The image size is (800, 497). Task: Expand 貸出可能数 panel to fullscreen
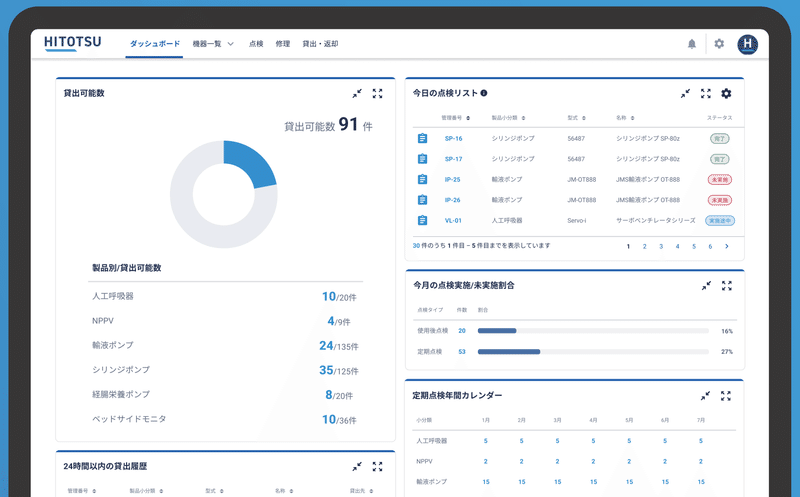click(378, 93)
